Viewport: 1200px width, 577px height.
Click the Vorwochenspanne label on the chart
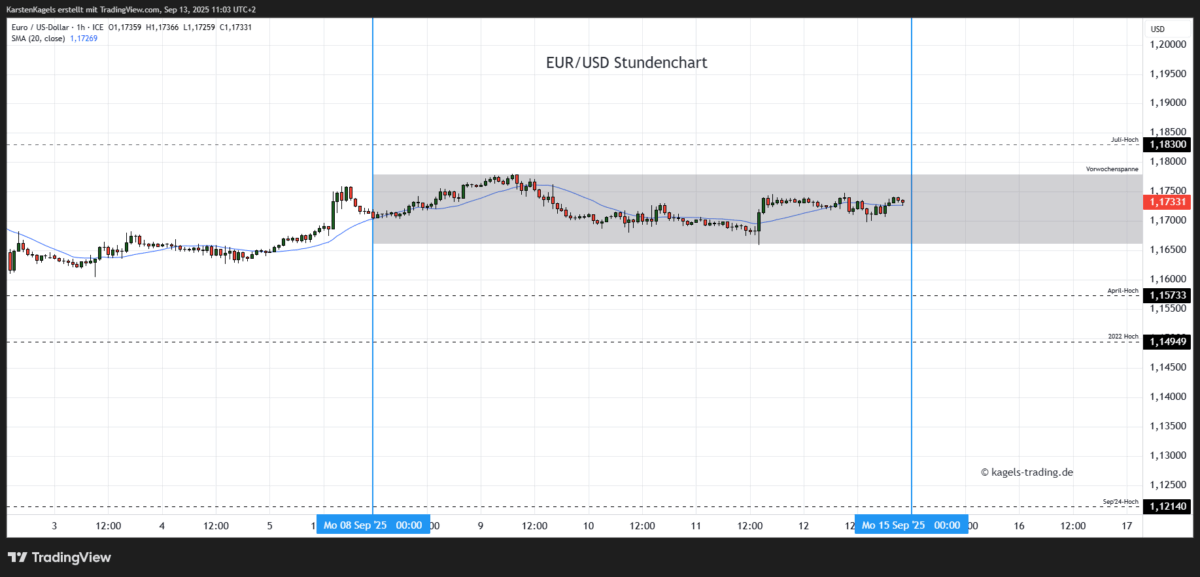1111,170
